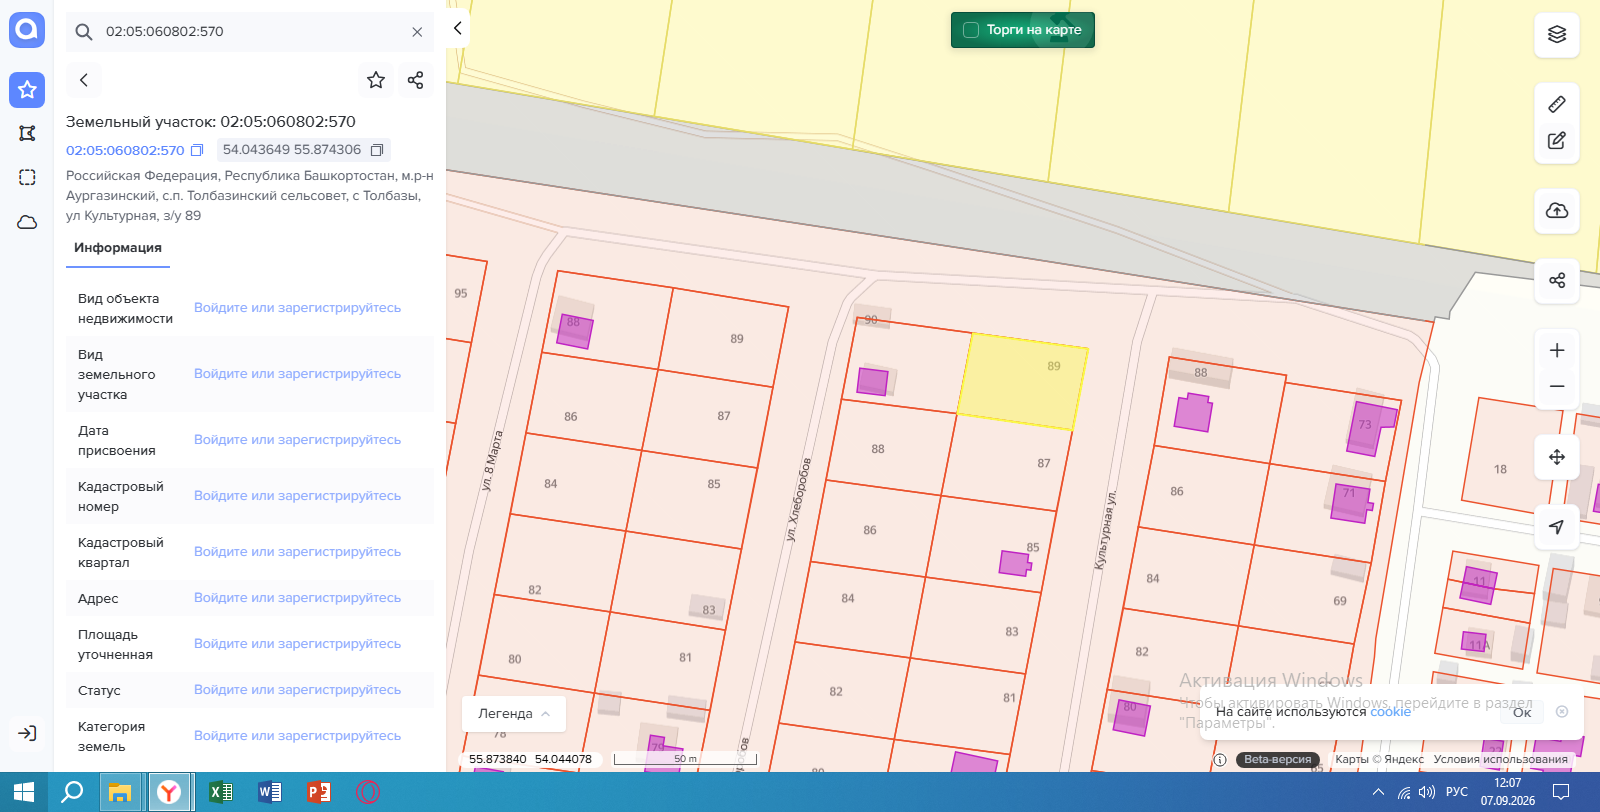The image size is (1600, 812).
Task: Add parcel to favorites with star icon
Action: [376, 80]
